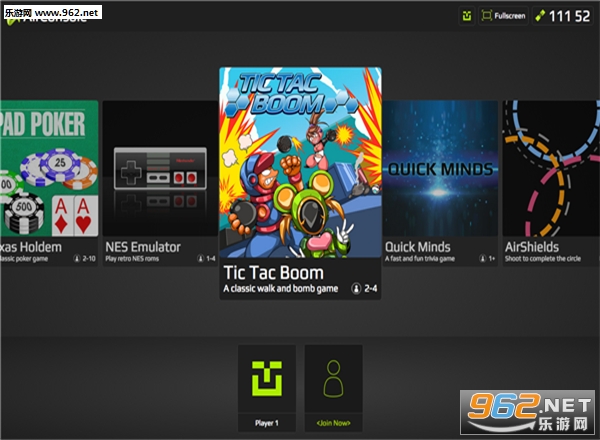Click the 1-4 players icon on NES Emulator
This screenshot has width=600, height=440.
(x=201, y=259)
